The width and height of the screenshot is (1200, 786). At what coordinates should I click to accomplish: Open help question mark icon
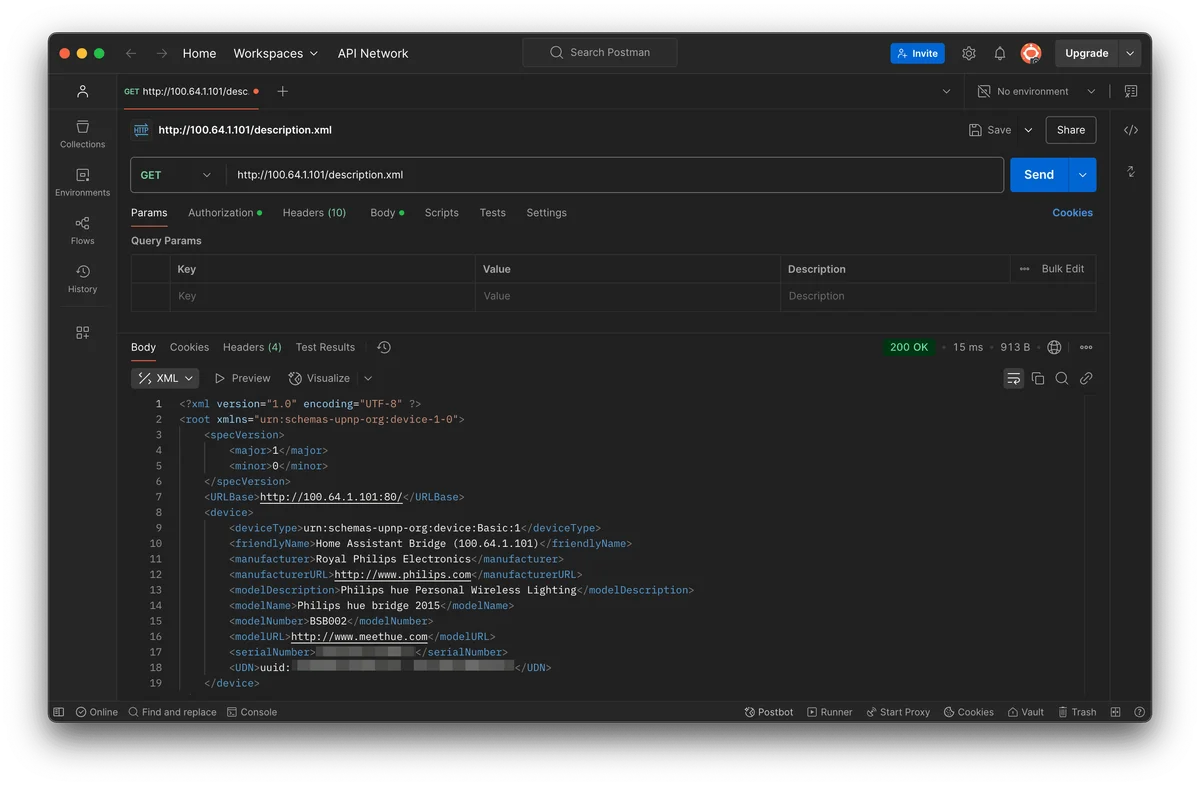(x=1139, y=712)
